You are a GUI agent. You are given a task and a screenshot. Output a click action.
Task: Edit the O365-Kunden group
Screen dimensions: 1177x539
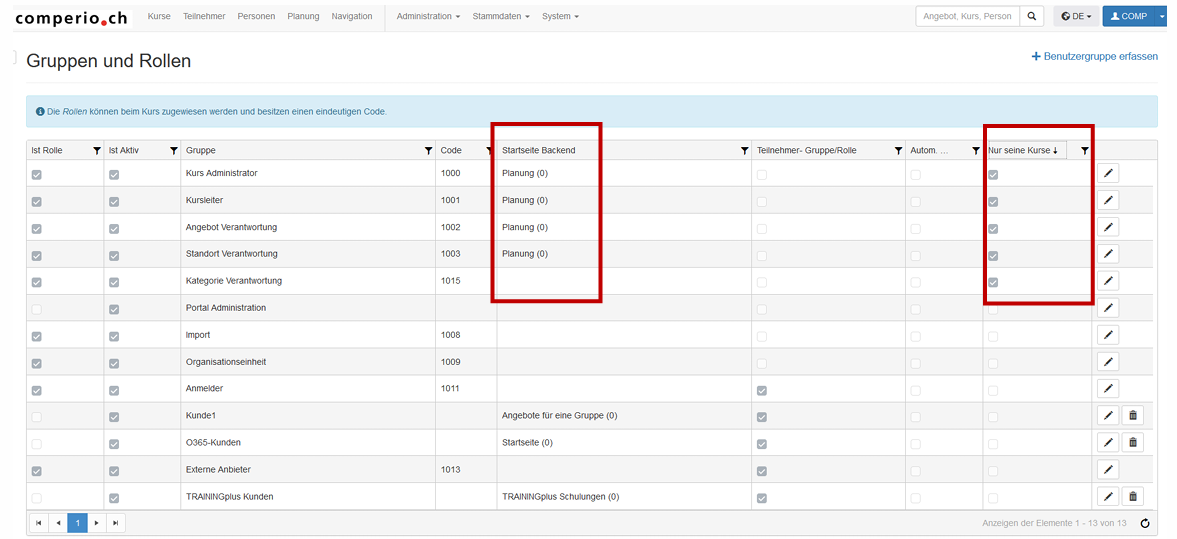click(1107, 442)
